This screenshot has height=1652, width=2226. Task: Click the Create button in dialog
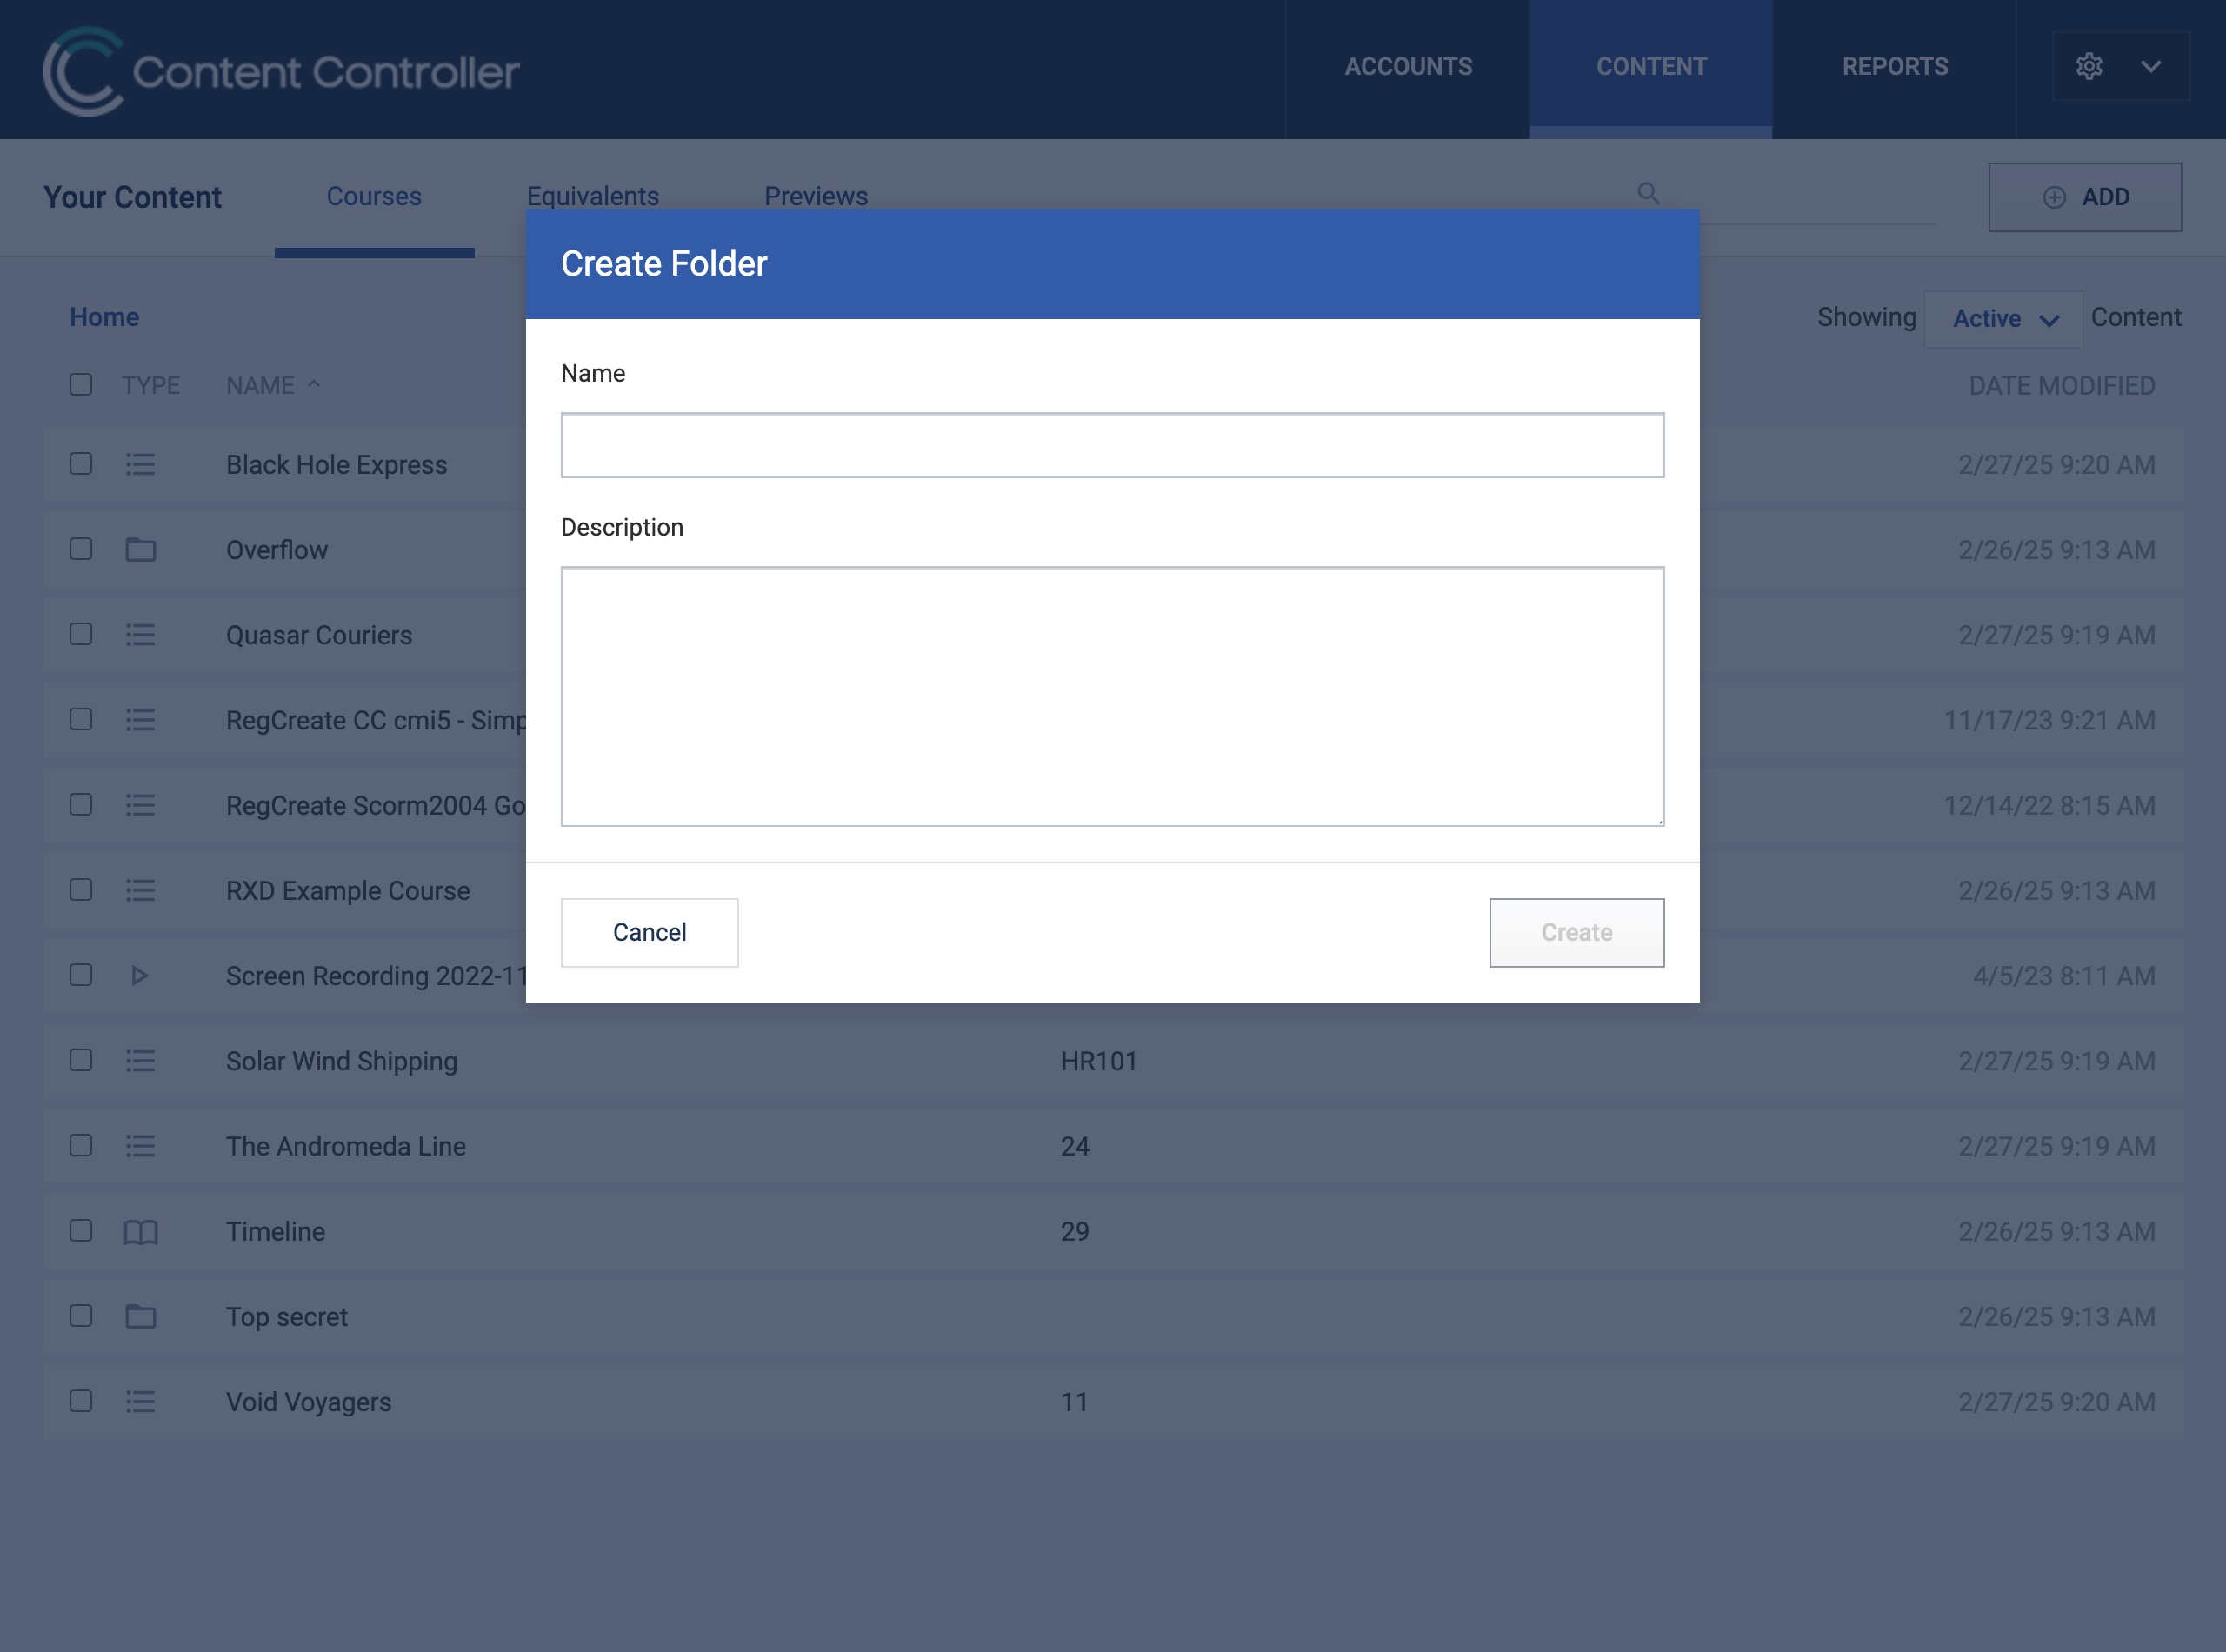click(x=1576, y=932)
